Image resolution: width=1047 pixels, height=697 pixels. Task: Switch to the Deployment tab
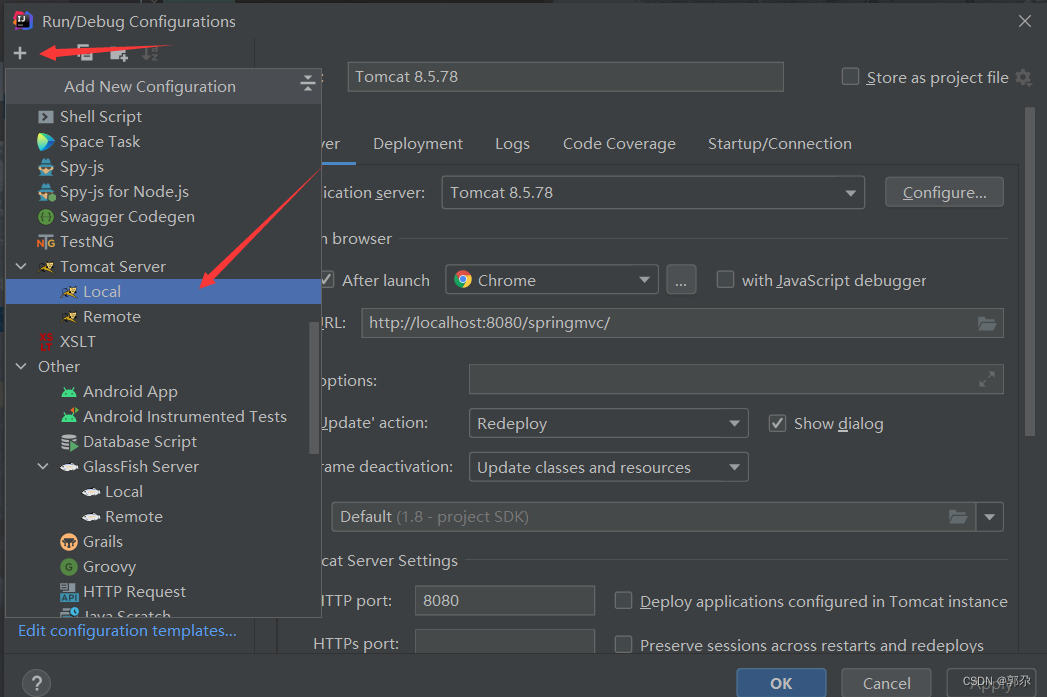(417, 144)
